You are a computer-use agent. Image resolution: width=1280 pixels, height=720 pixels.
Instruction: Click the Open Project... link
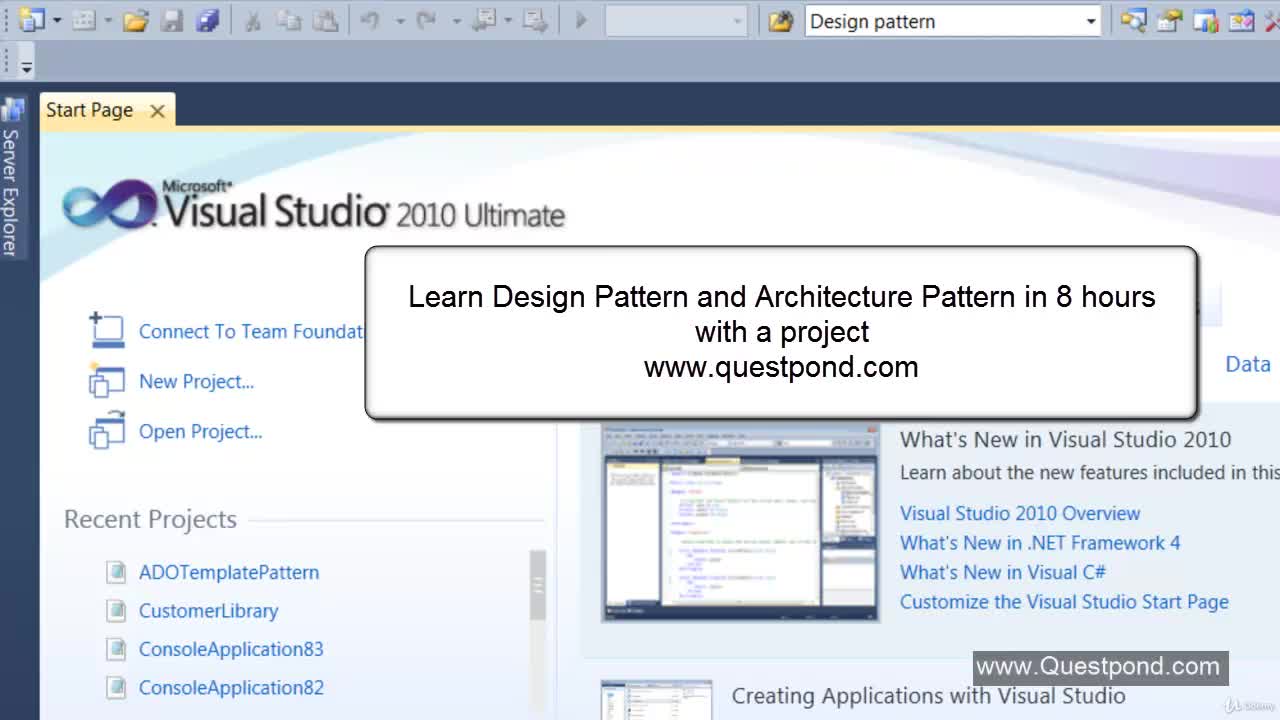(200, 431)
